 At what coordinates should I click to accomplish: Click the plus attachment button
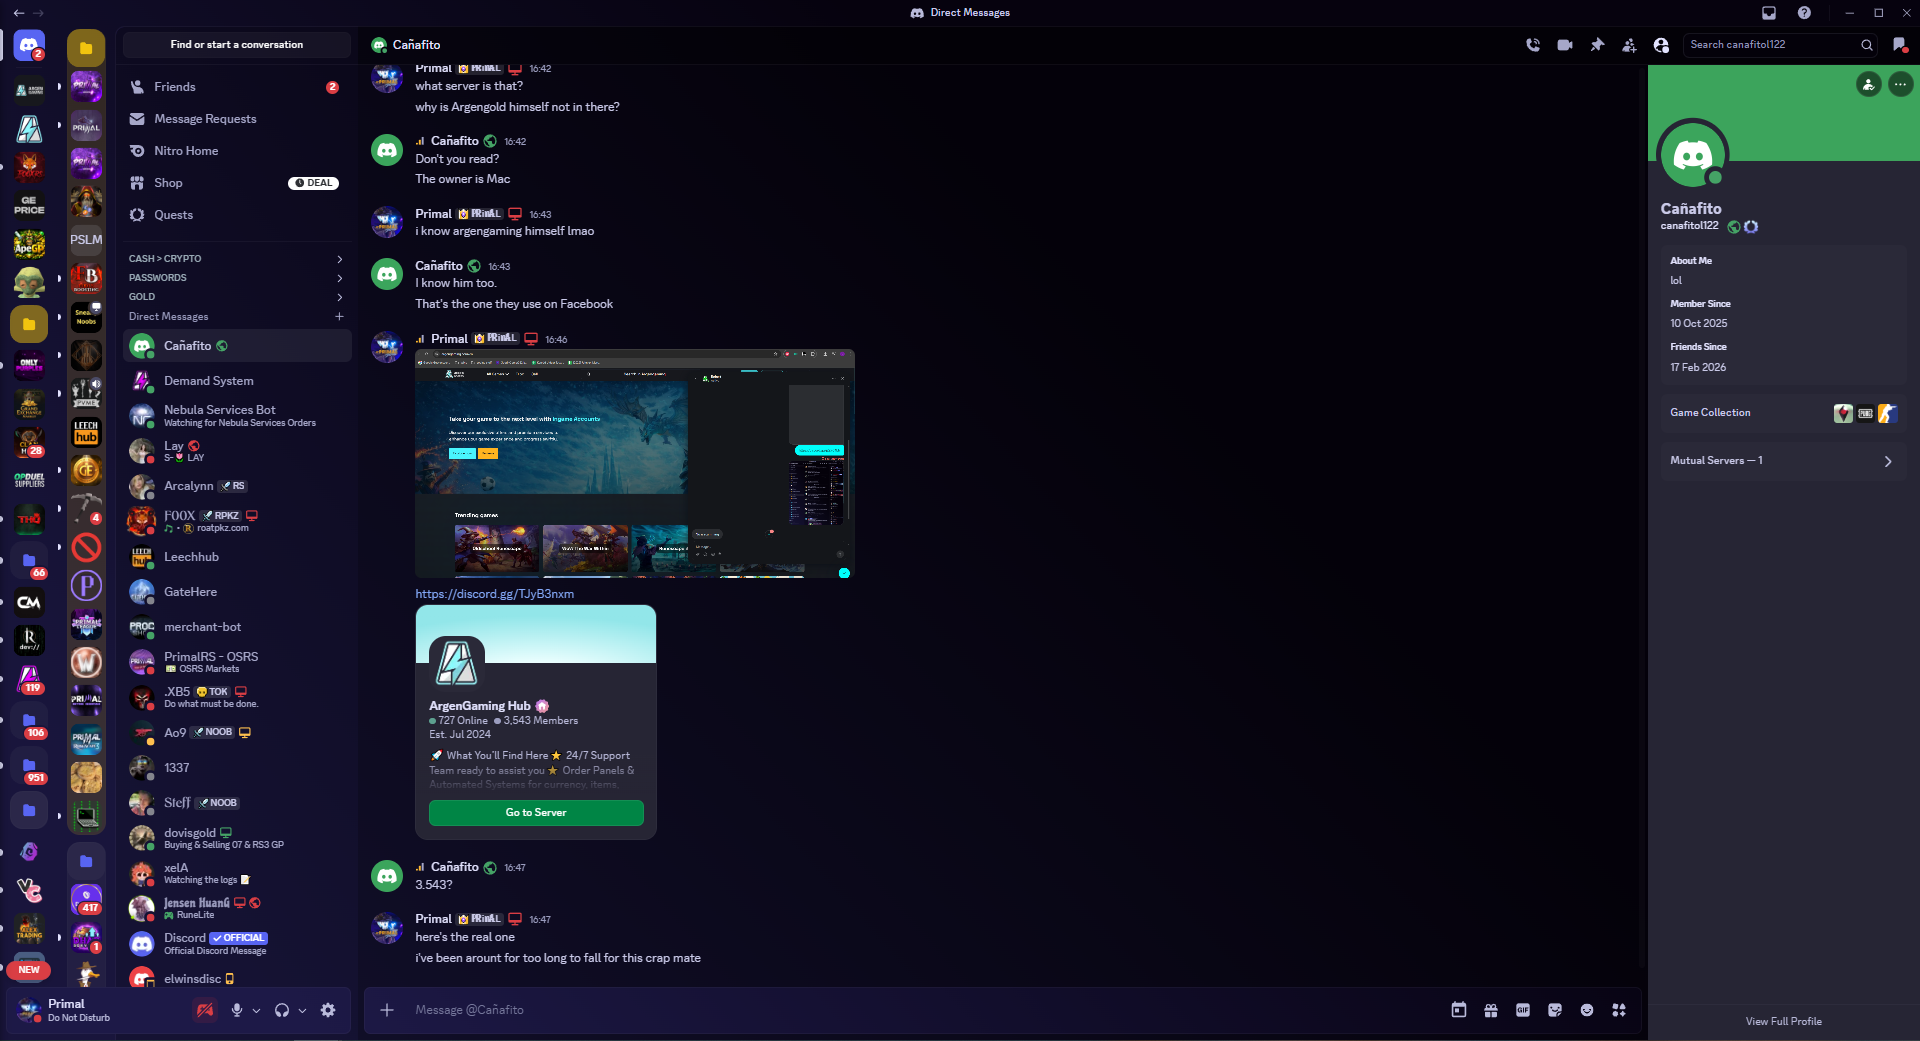(x=387, y=1010)
